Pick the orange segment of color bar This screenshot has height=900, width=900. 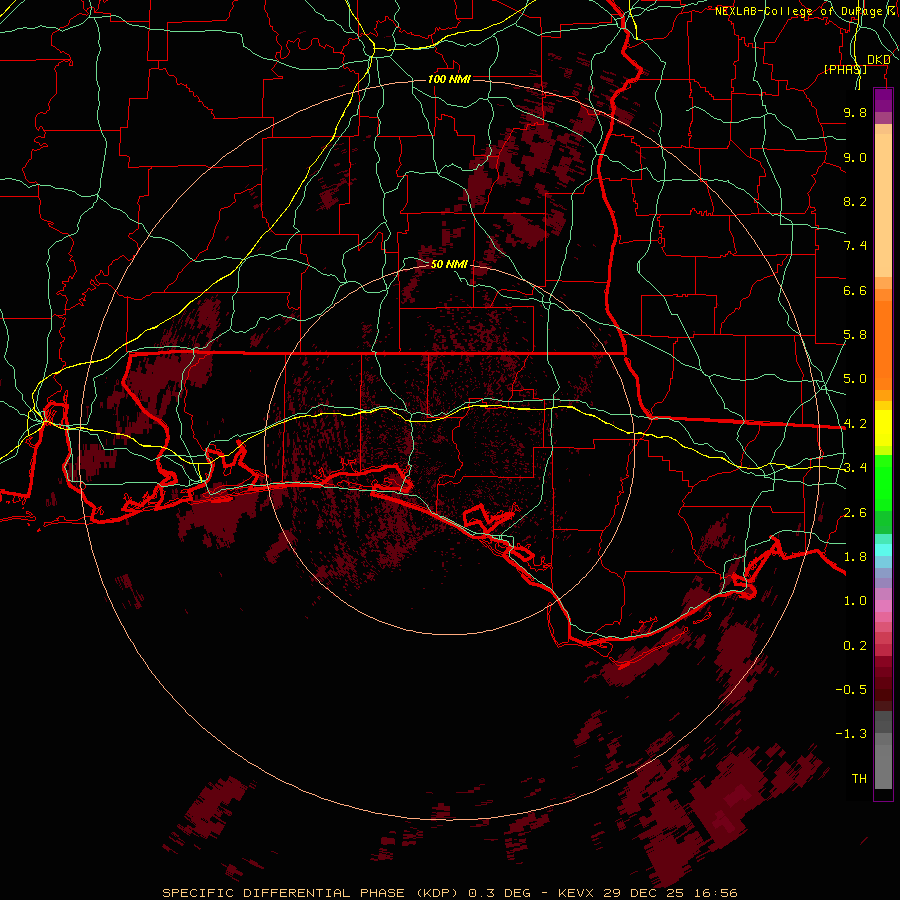pos(883,345)
